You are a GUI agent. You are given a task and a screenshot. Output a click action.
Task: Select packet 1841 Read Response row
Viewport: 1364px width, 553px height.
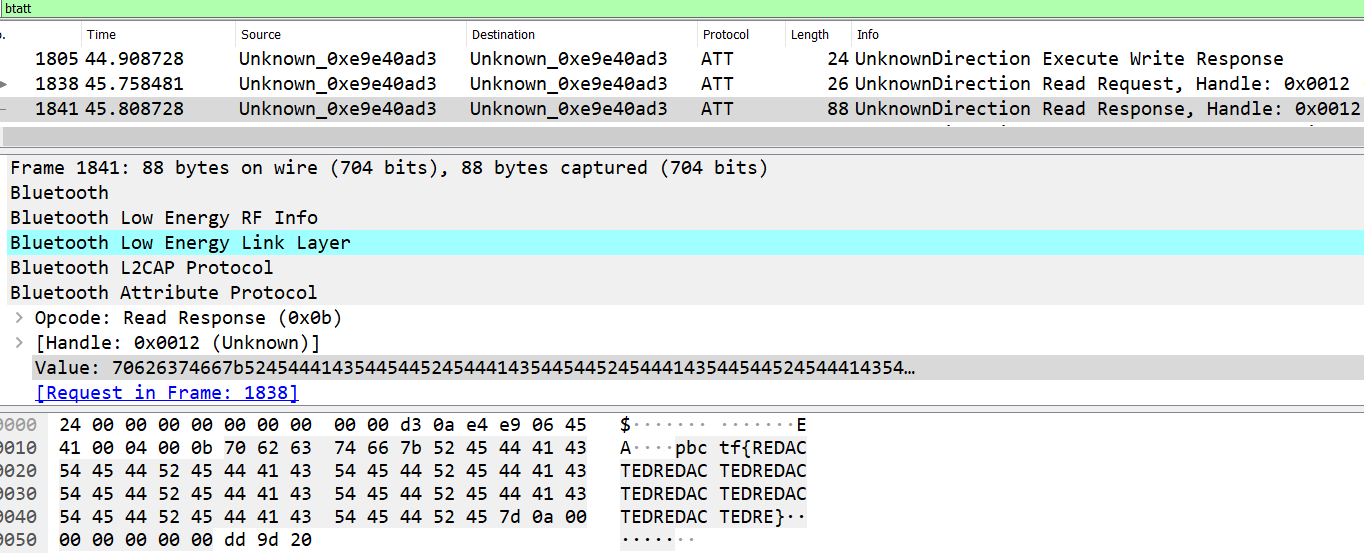pyautogui.click(x=682, y=109)
